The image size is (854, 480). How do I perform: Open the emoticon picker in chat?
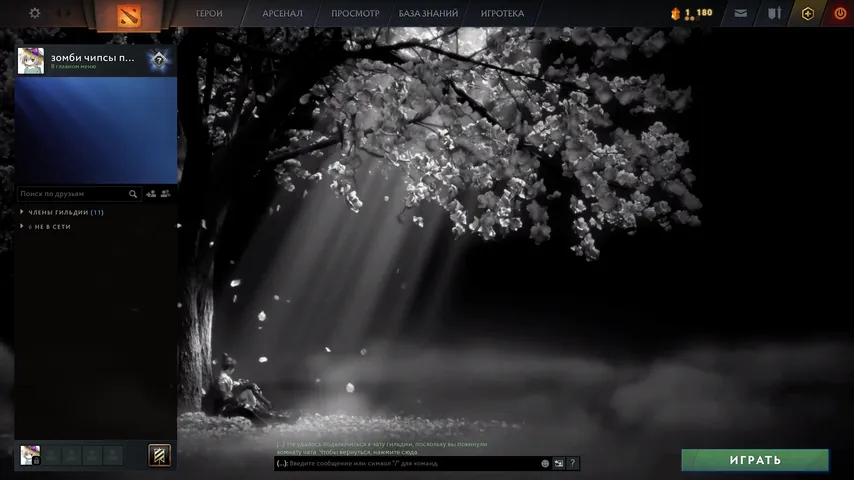tap(545, 463)
